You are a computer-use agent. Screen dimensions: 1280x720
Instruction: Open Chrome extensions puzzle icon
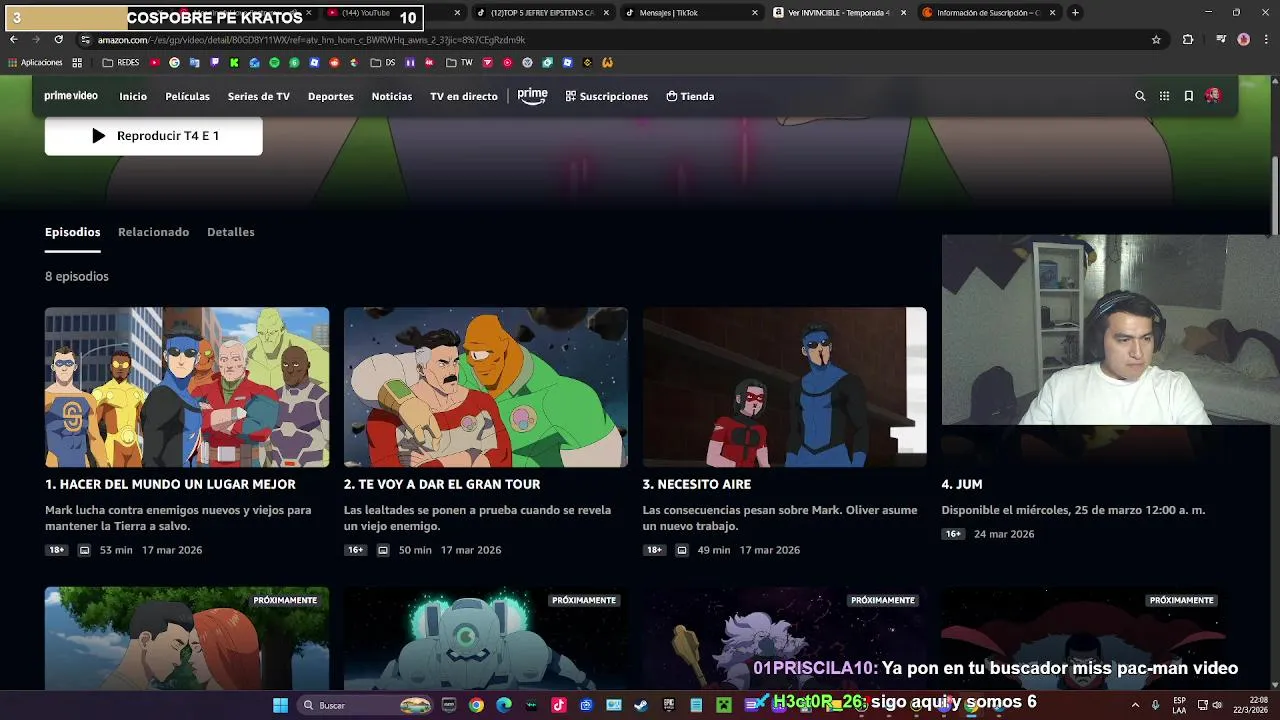pos(1188,40)
